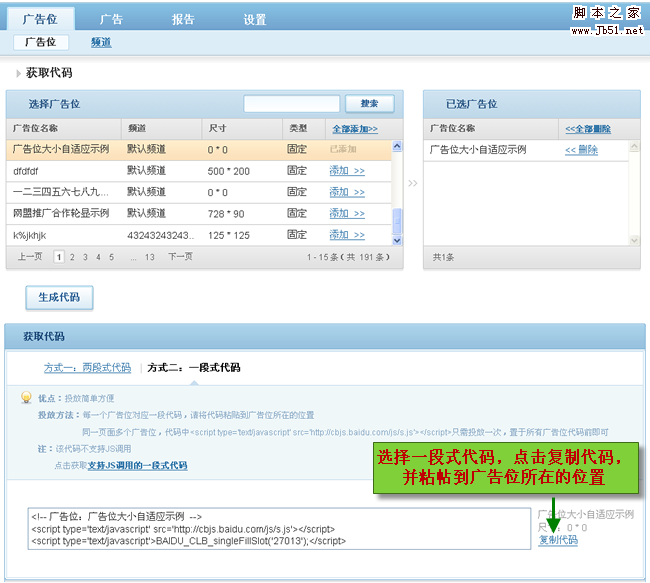Screen dimensions: 650x583
Task: Select the 广告位大小自适应示例 row in list
Action: [x=199, y=150]
